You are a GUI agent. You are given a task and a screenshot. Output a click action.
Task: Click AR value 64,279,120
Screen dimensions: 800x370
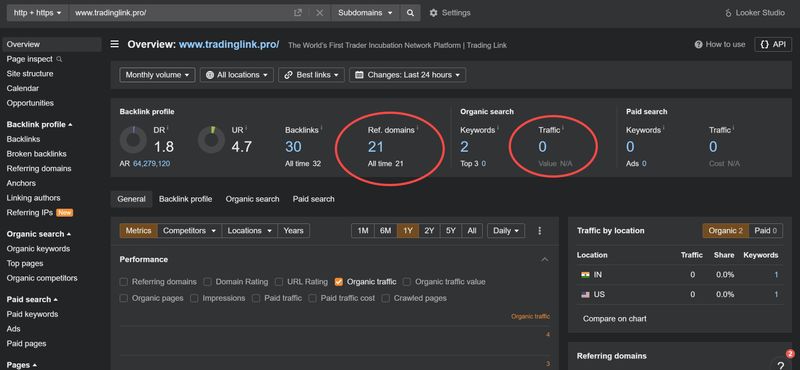[x=152, y=164]
